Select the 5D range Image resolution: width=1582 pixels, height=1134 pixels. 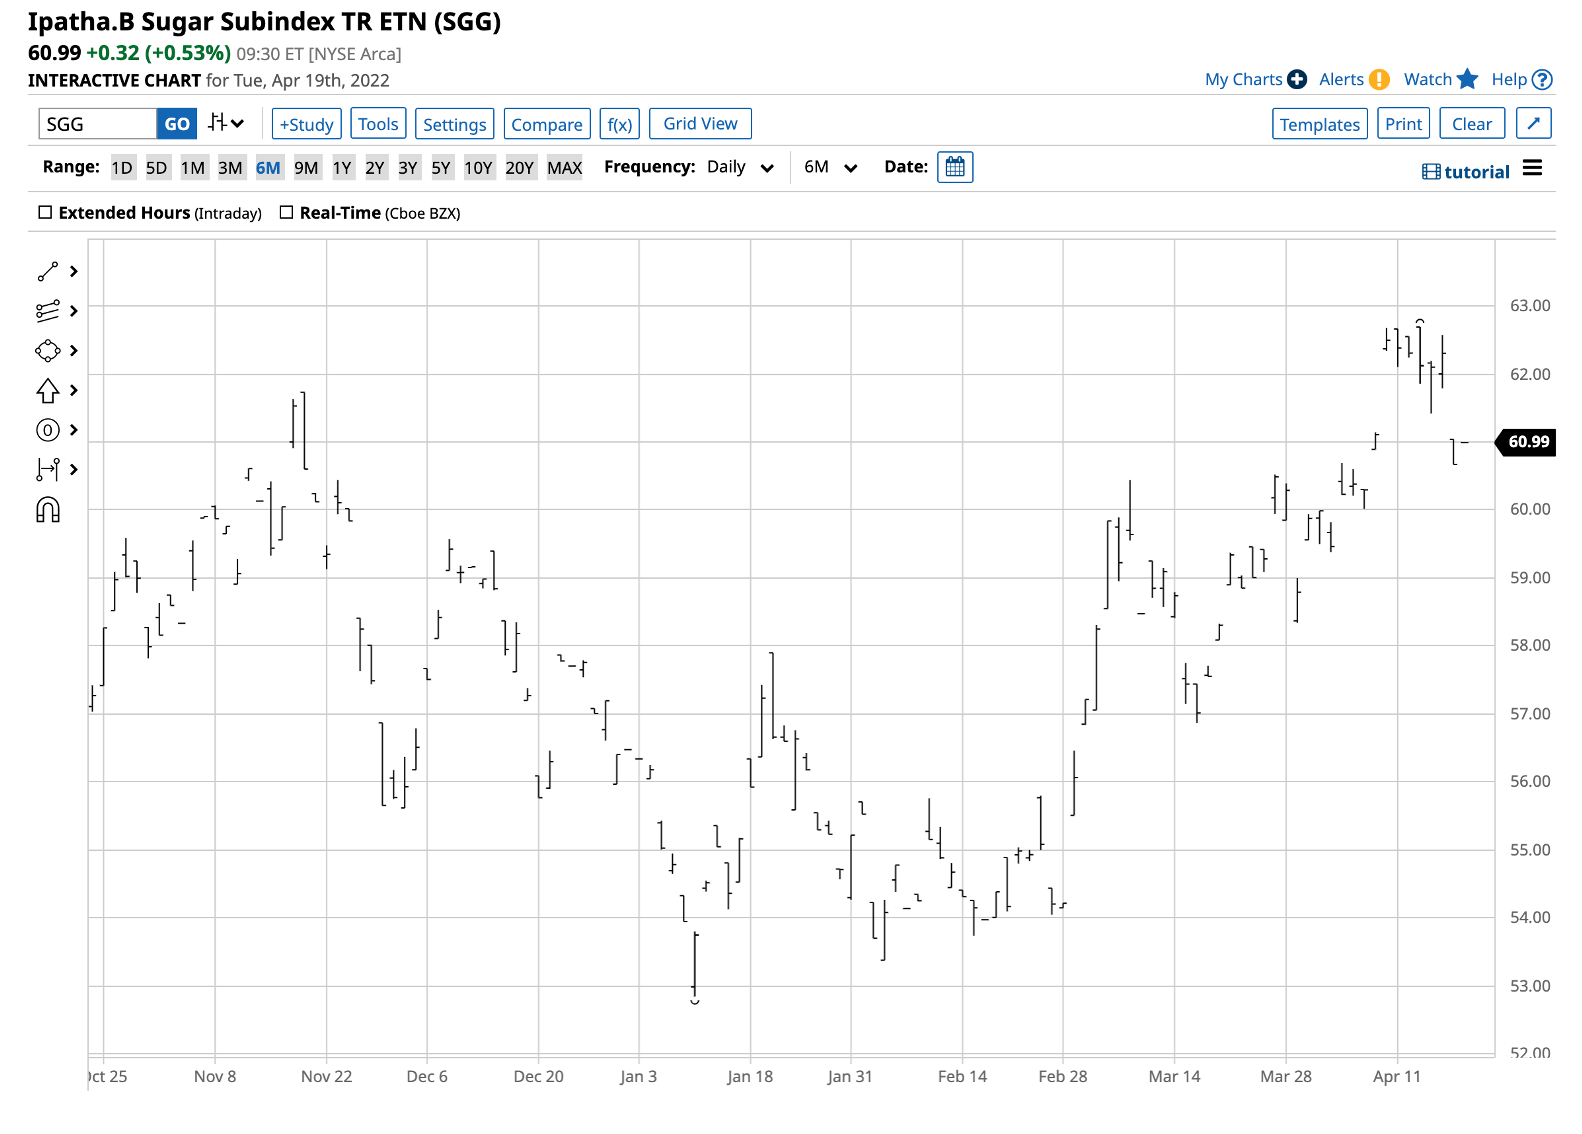pyautogui.click(x=157, y=167)
